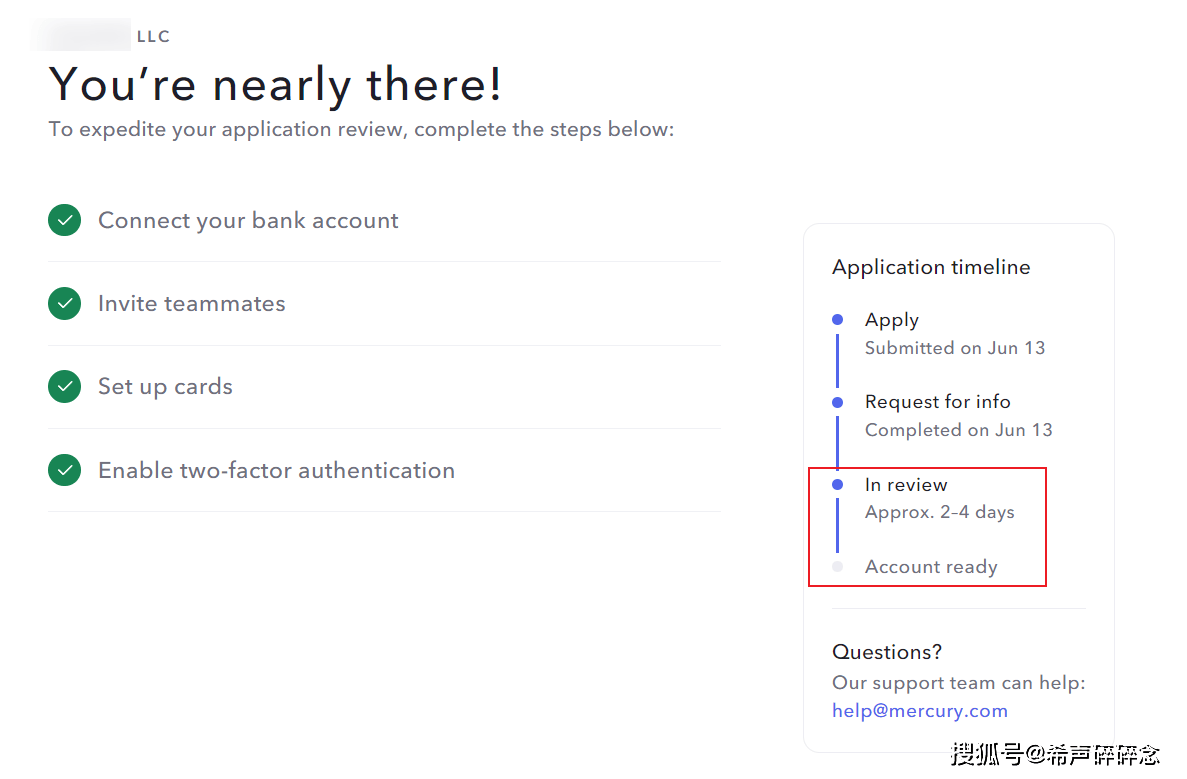This screenshot has width=1187, height=779.
Task: Open the Invite teammates step
Action: coord(191,303)
